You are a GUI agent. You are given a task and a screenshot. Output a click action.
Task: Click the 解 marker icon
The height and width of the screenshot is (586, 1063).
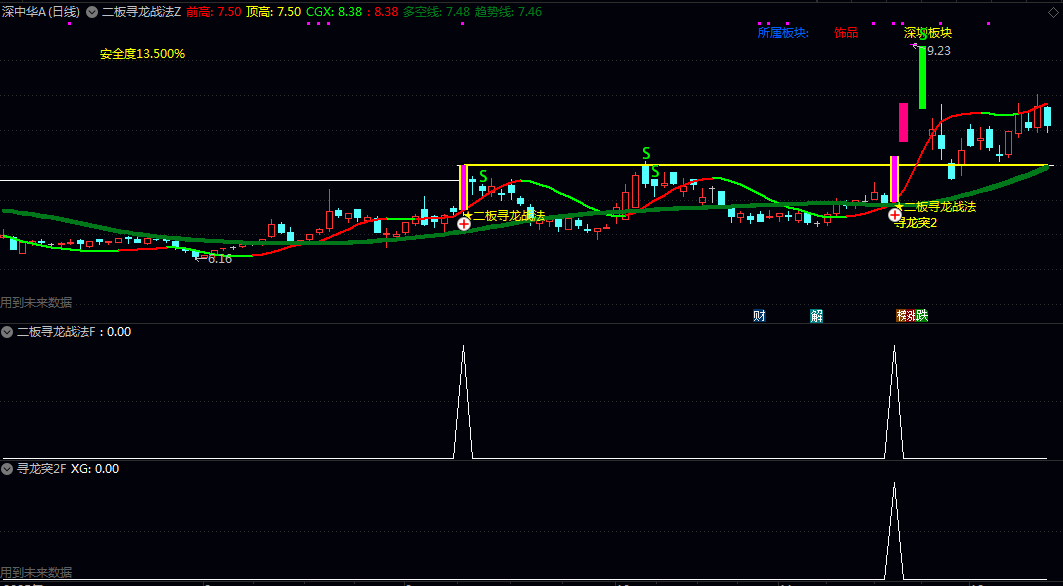click(x=817, y=316)
